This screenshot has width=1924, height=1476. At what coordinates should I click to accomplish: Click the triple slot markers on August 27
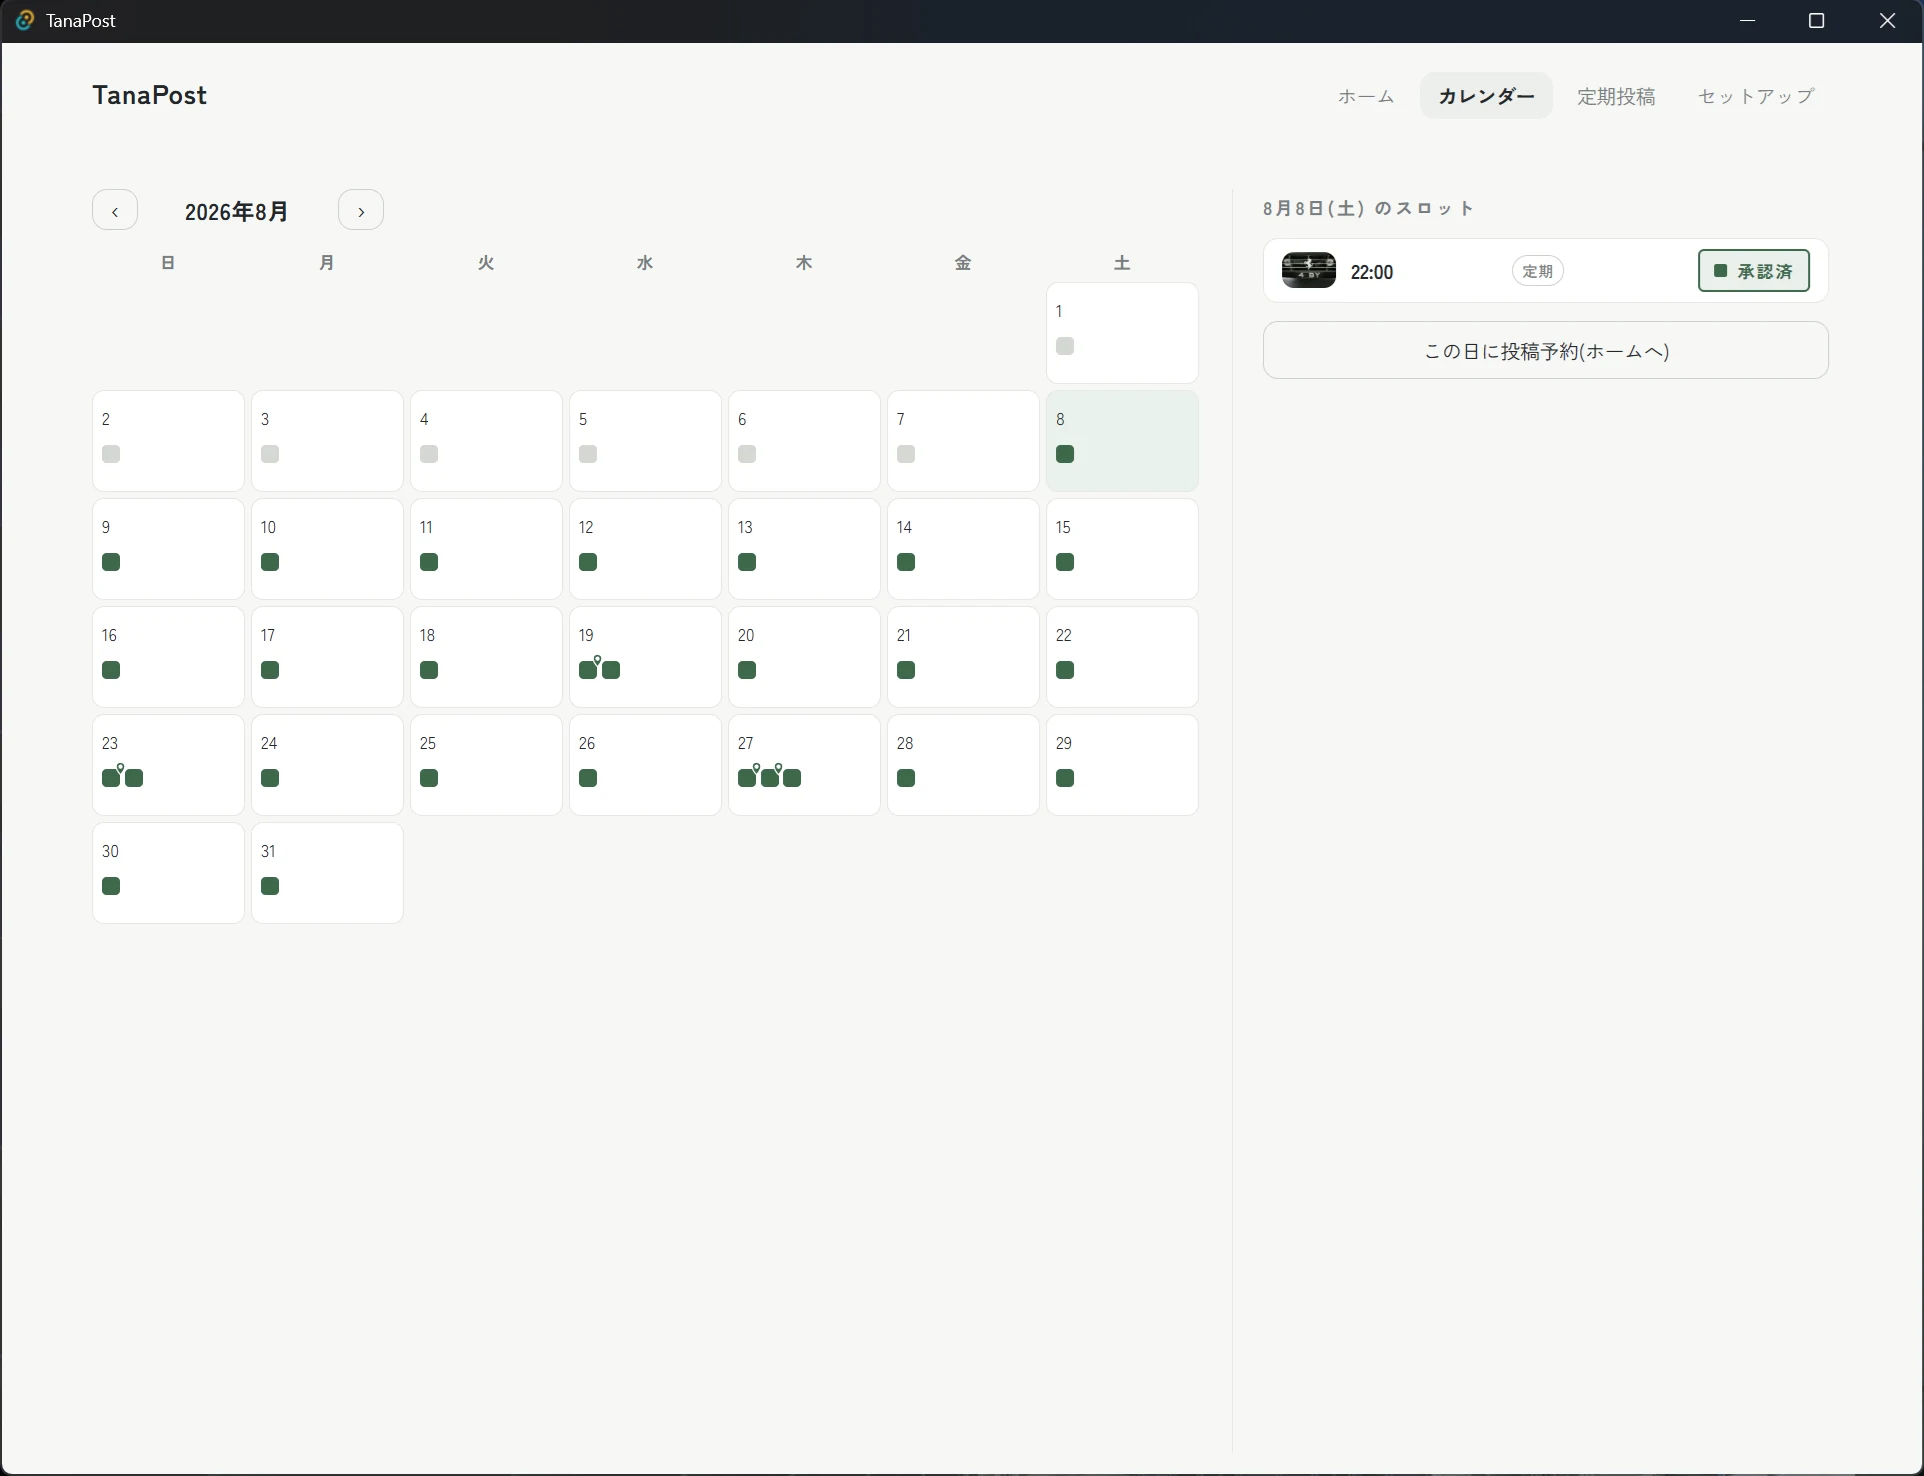(x=769, y=776)
